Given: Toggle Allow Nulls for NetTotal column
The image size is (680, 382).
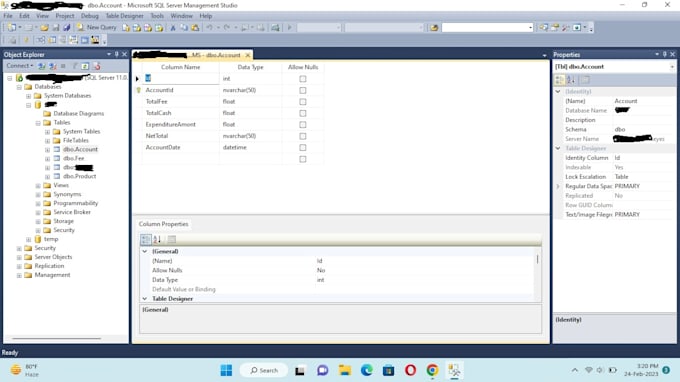Looking at the screenshot, I should click(303, 136).
